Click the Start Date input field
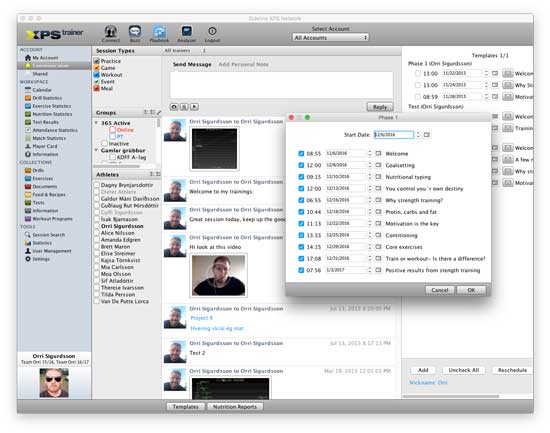The image size is (550, 433). 394,135
